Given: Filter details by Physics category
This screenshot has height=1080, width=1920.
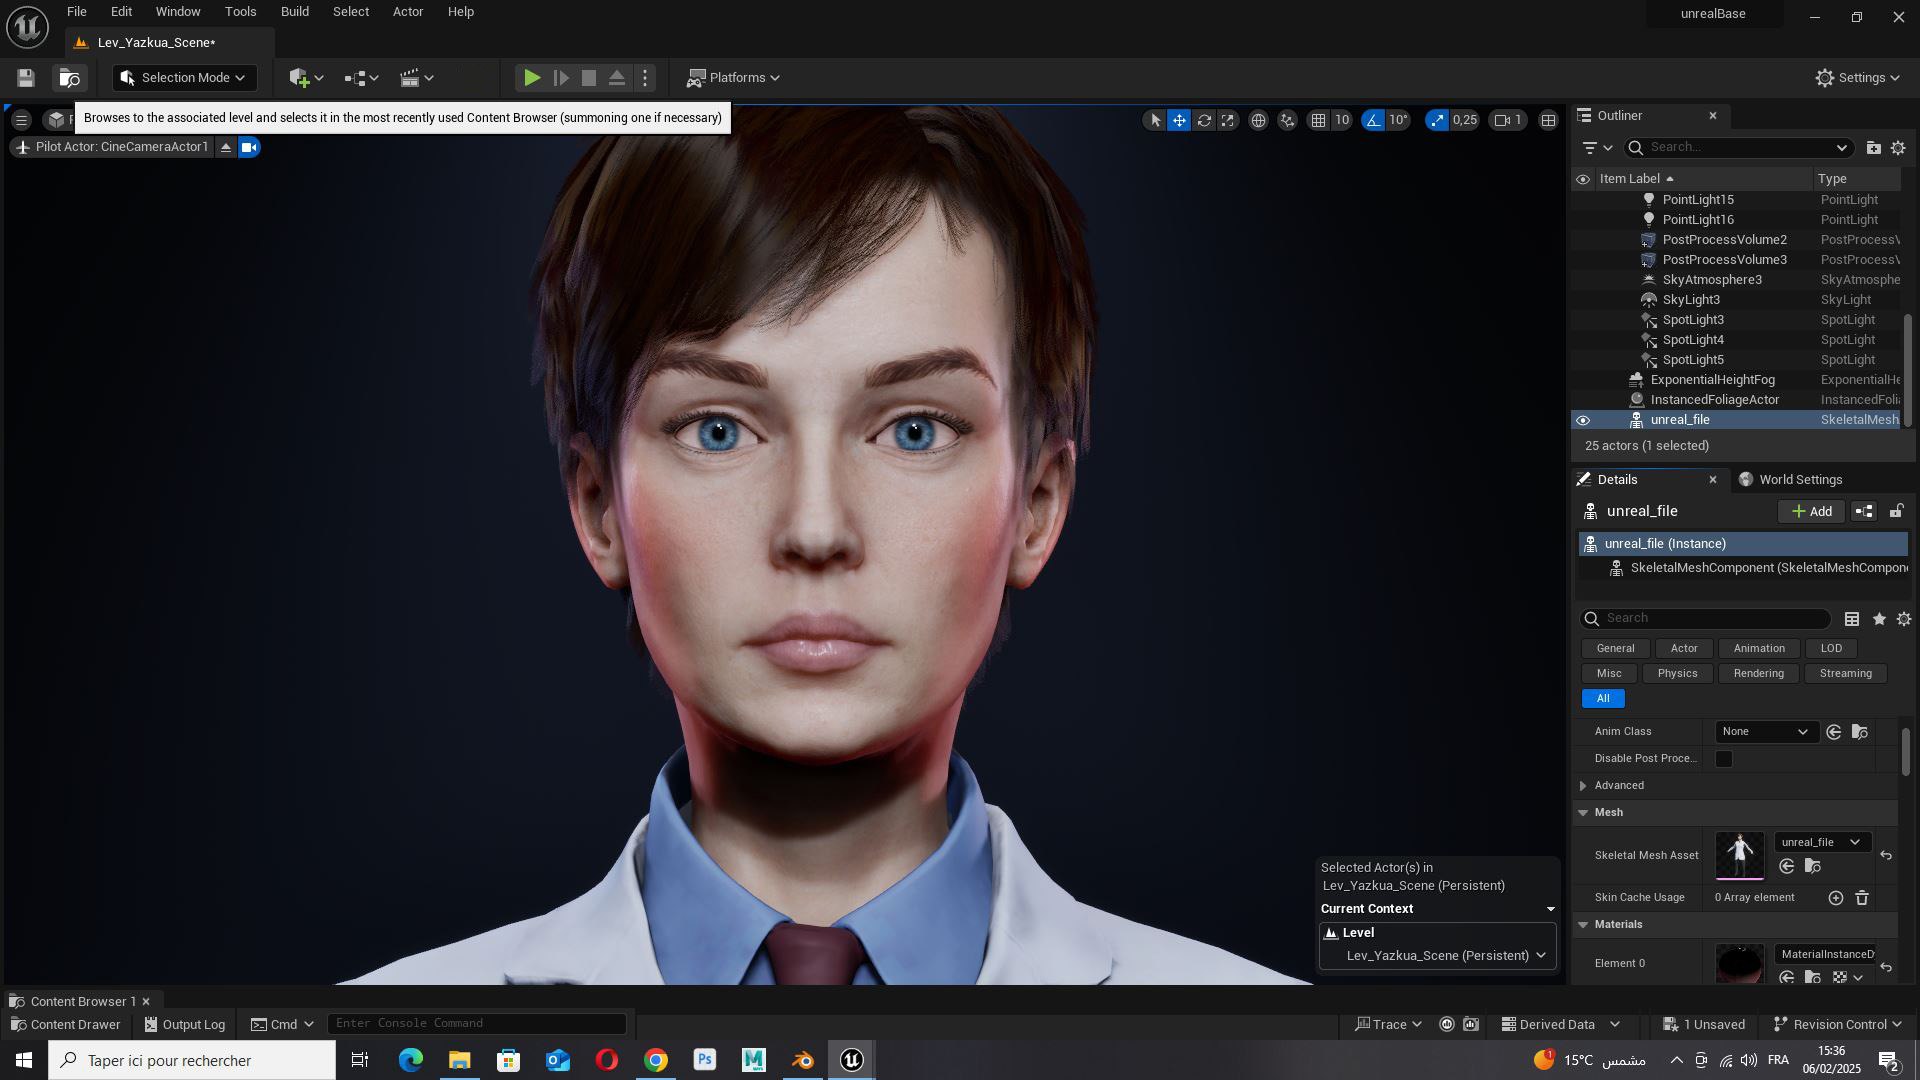Looking at the screenshot, I should point(1677,673).
